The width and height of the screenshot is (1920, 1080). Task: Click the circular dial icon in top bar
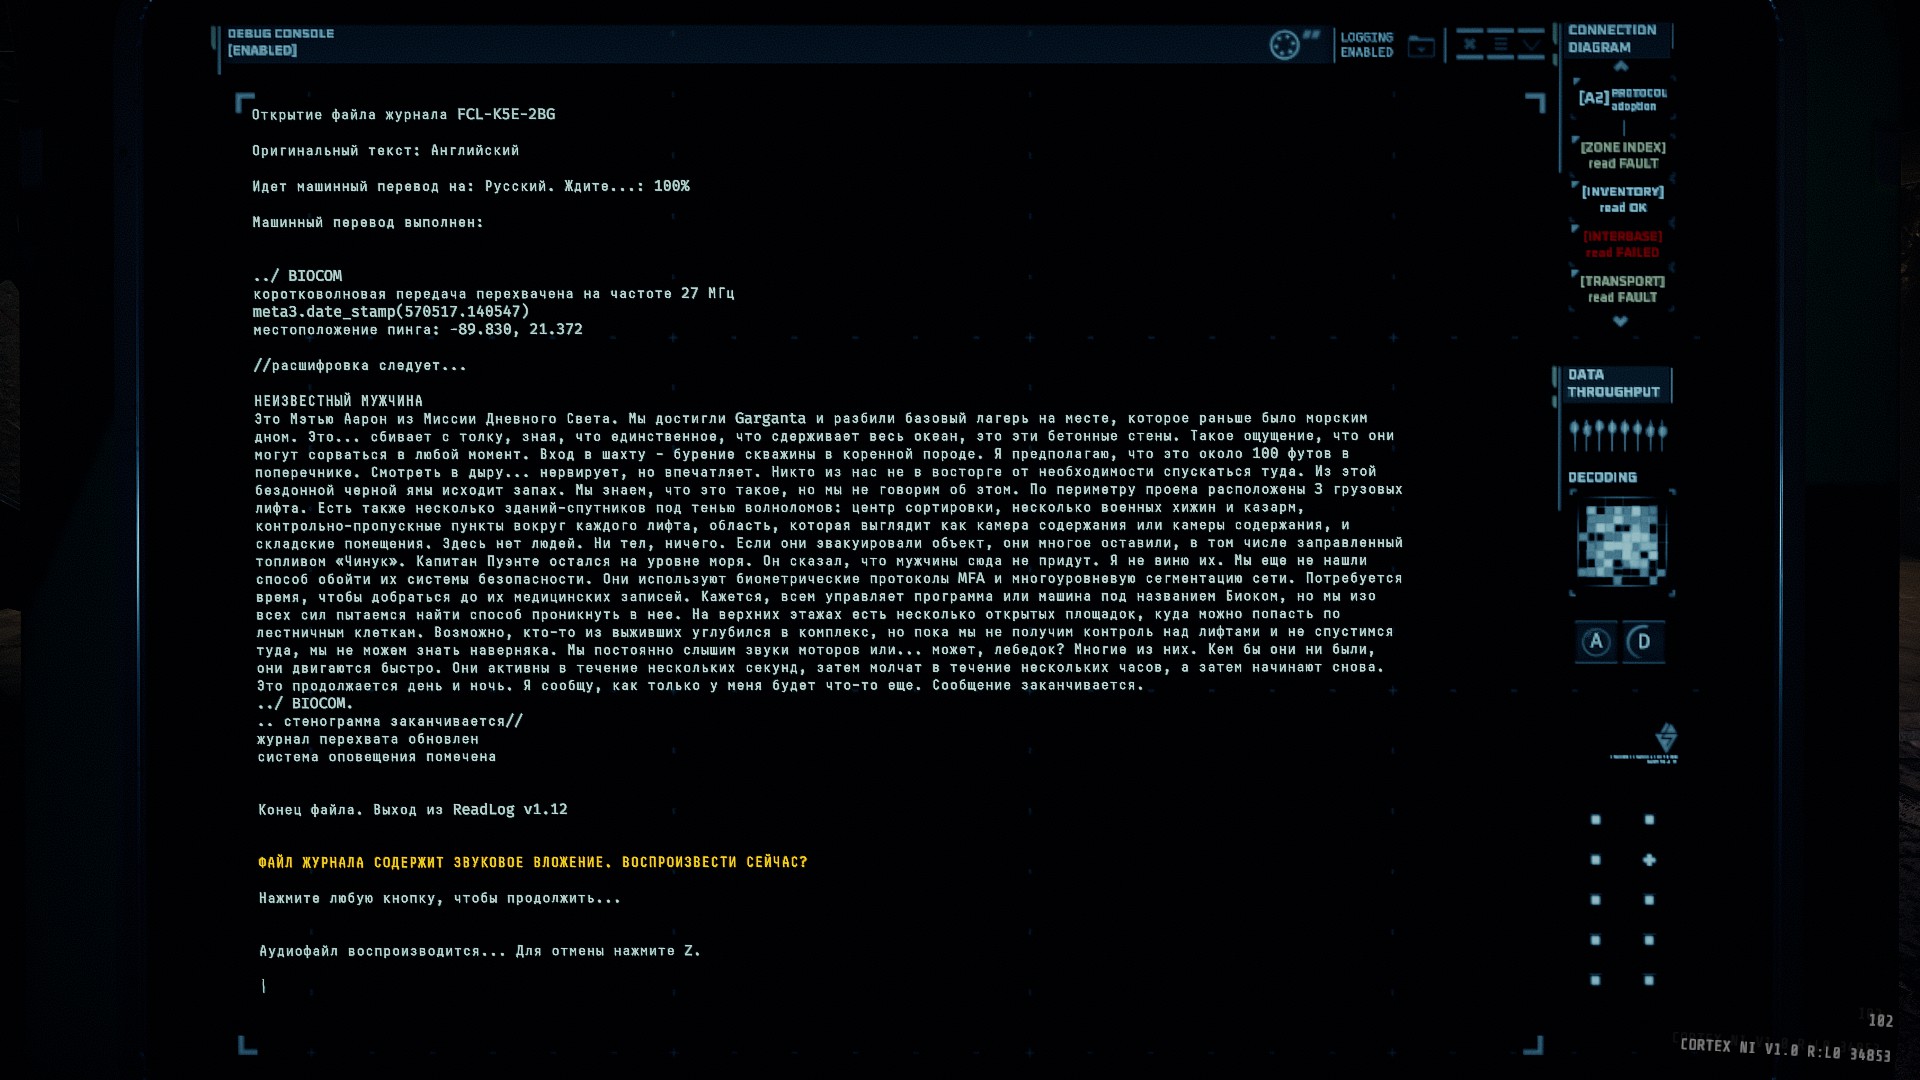1284,45
